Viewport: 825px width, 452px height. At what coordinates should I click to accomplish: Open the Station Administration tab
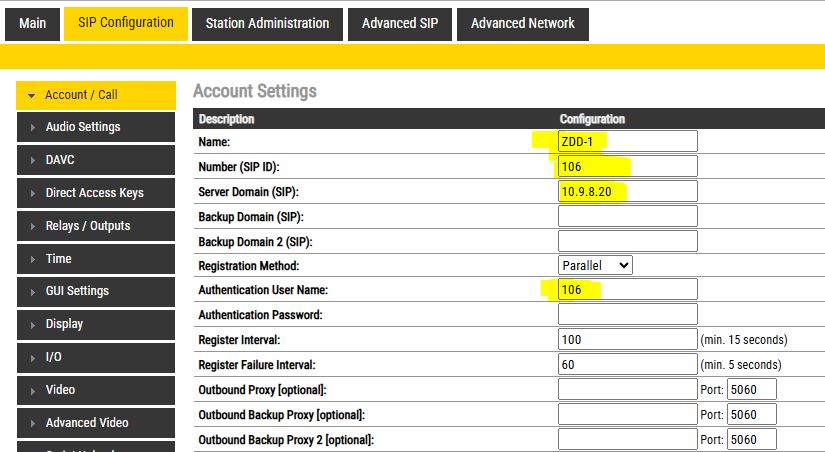click(x=267, y=23)
